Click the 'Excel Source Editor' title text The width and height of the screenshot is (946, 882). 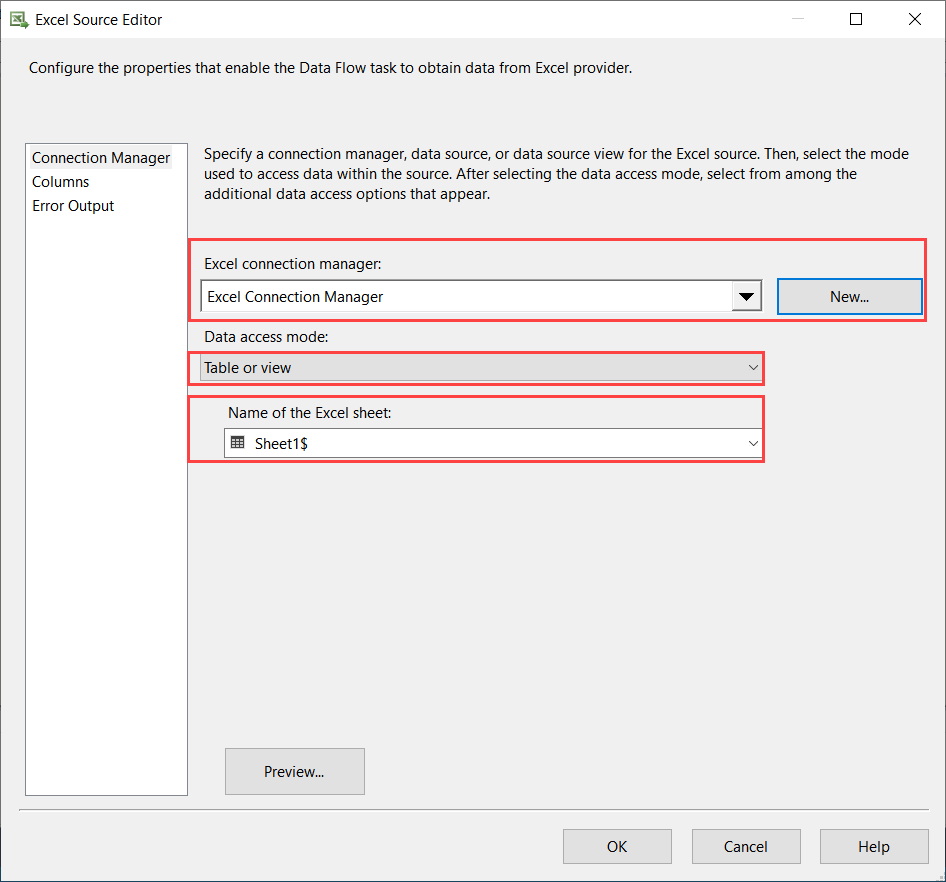point(99,20)
